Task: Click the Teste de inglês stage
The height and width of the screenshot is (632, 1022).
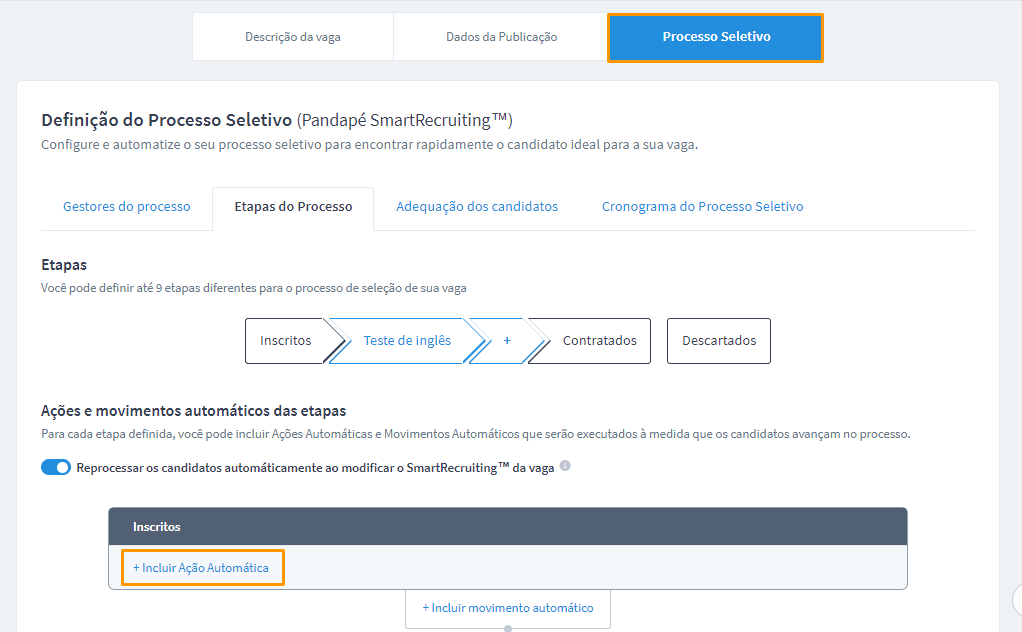Action: pyautogui.click(x=407, y=341)
